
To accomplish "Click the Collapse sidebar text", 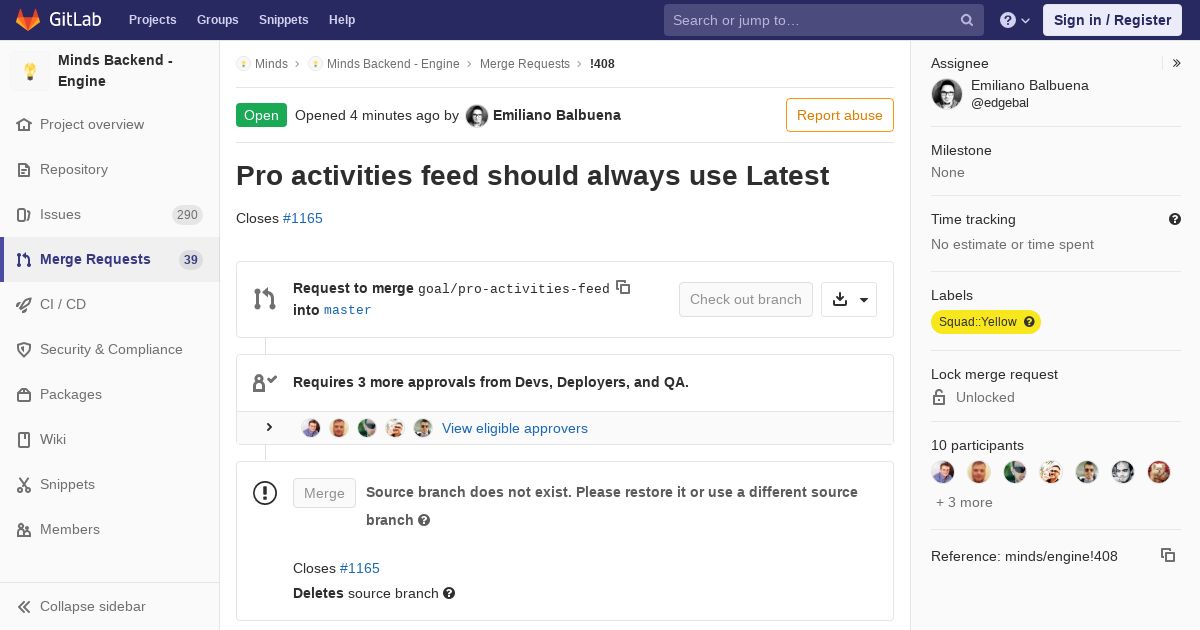I will point(93,607).
